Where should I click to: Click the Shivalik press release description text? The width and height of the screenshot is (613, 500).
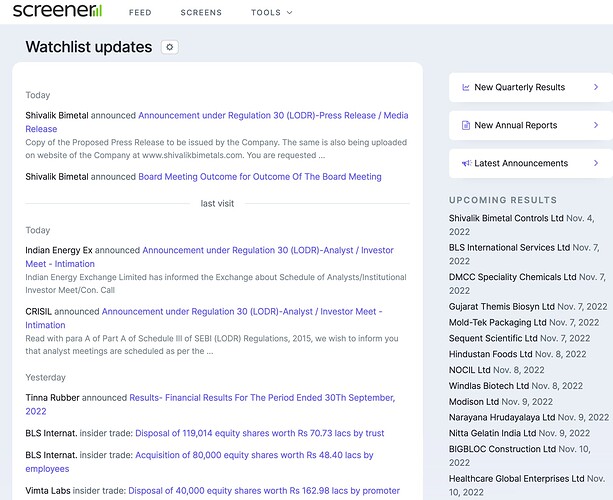tap(216, 149)
